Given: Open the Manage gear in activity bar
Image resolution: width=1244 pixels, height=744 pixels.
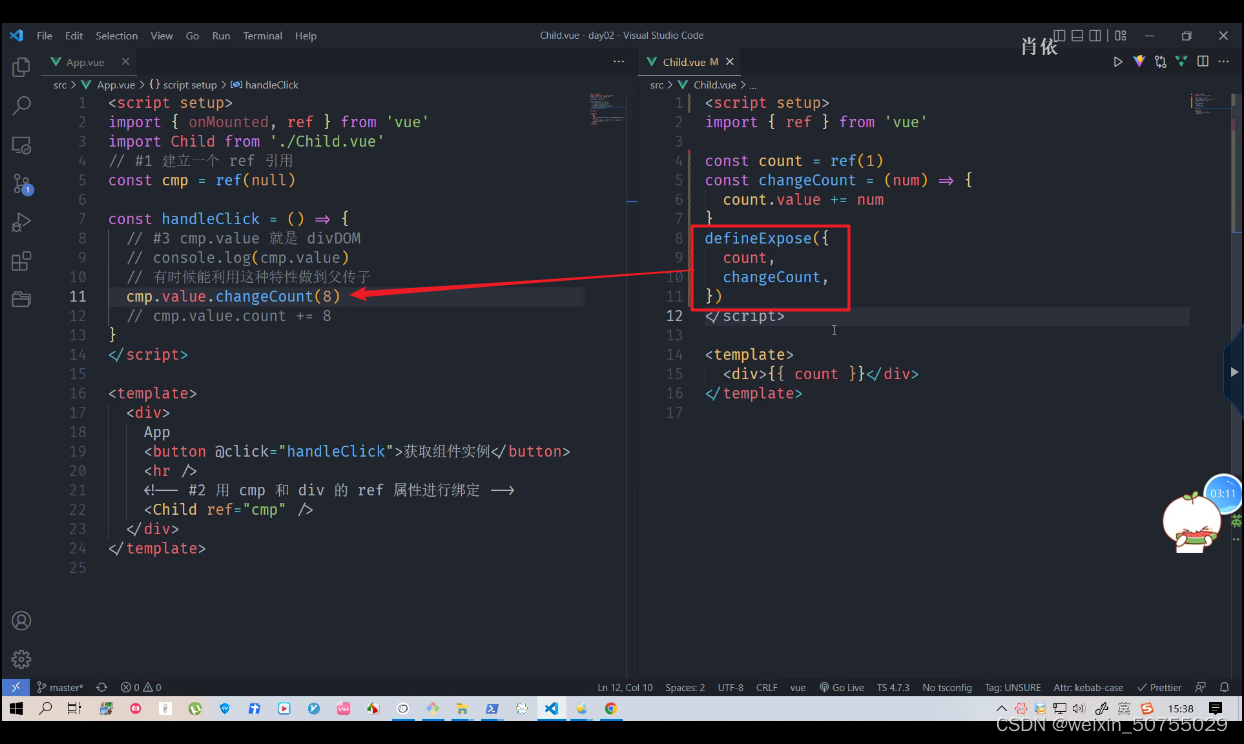Looking at the screenshot, I should (x=21, y=659).
